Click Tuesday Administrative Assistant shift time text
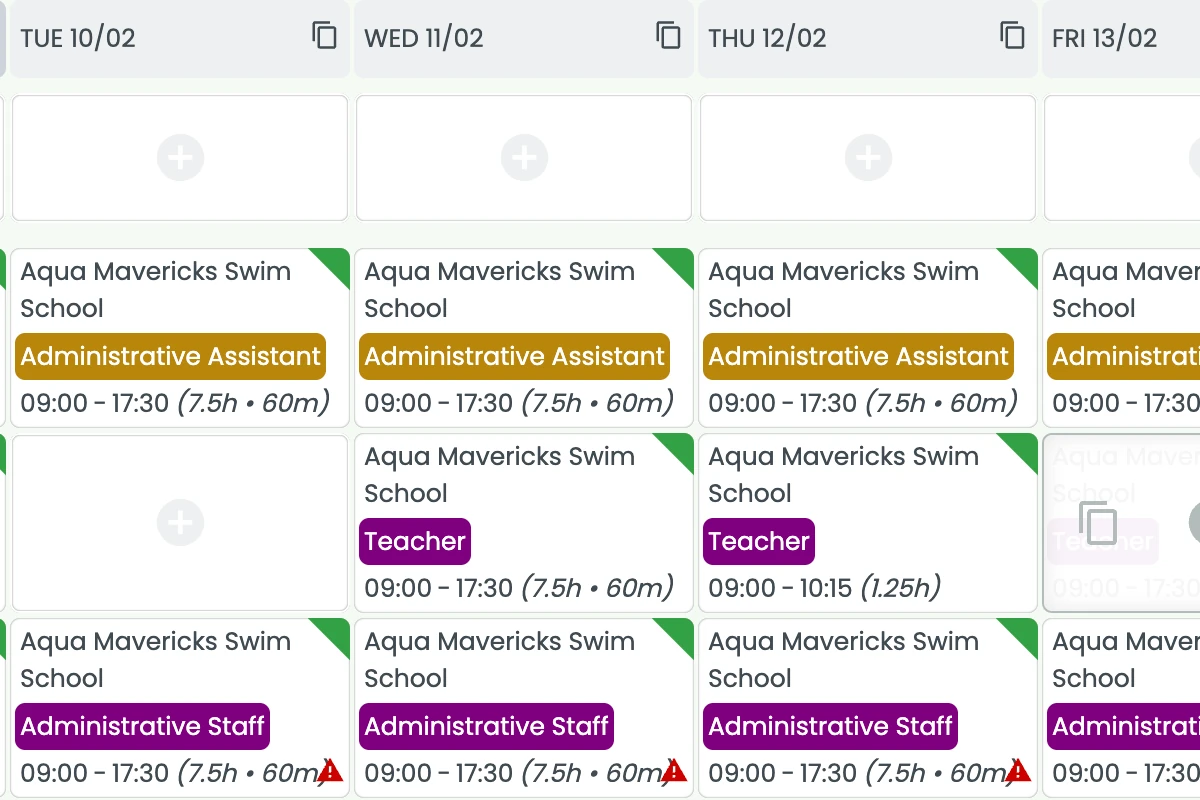This screenshot has width=1200, height=800. point(175,403)
